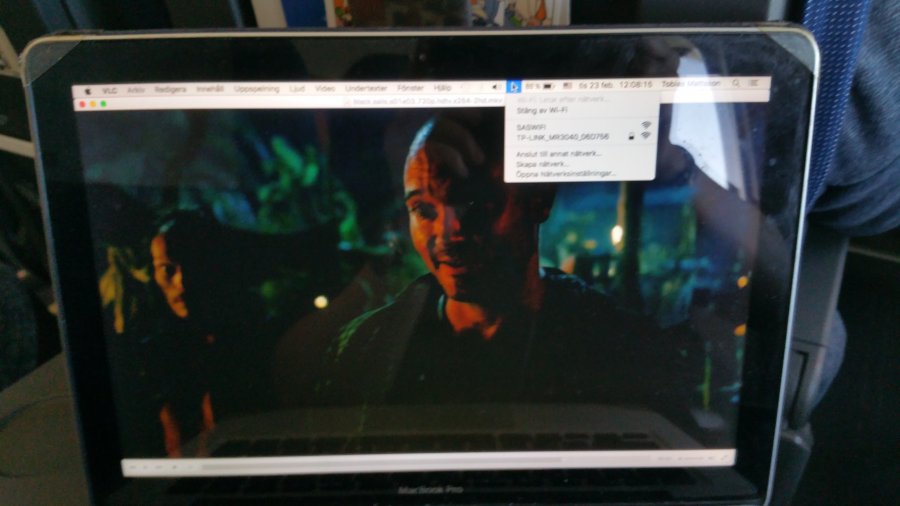This screenshot has height=506, width=900.
Task: Click the VLC playback progress bar
Action: [x=400, y=462]
